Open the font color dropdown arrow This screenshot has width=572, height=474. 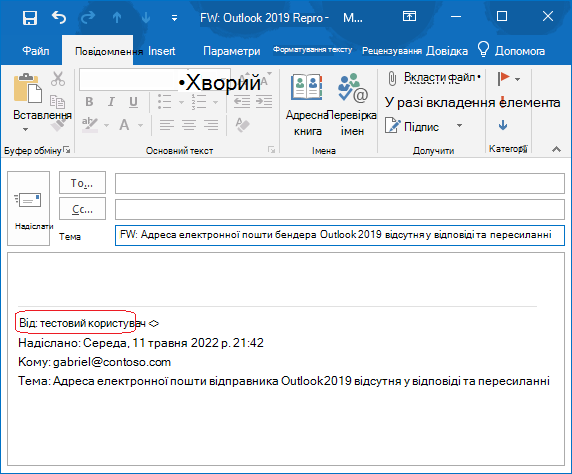pyautogui.click(x=140, y=126)
